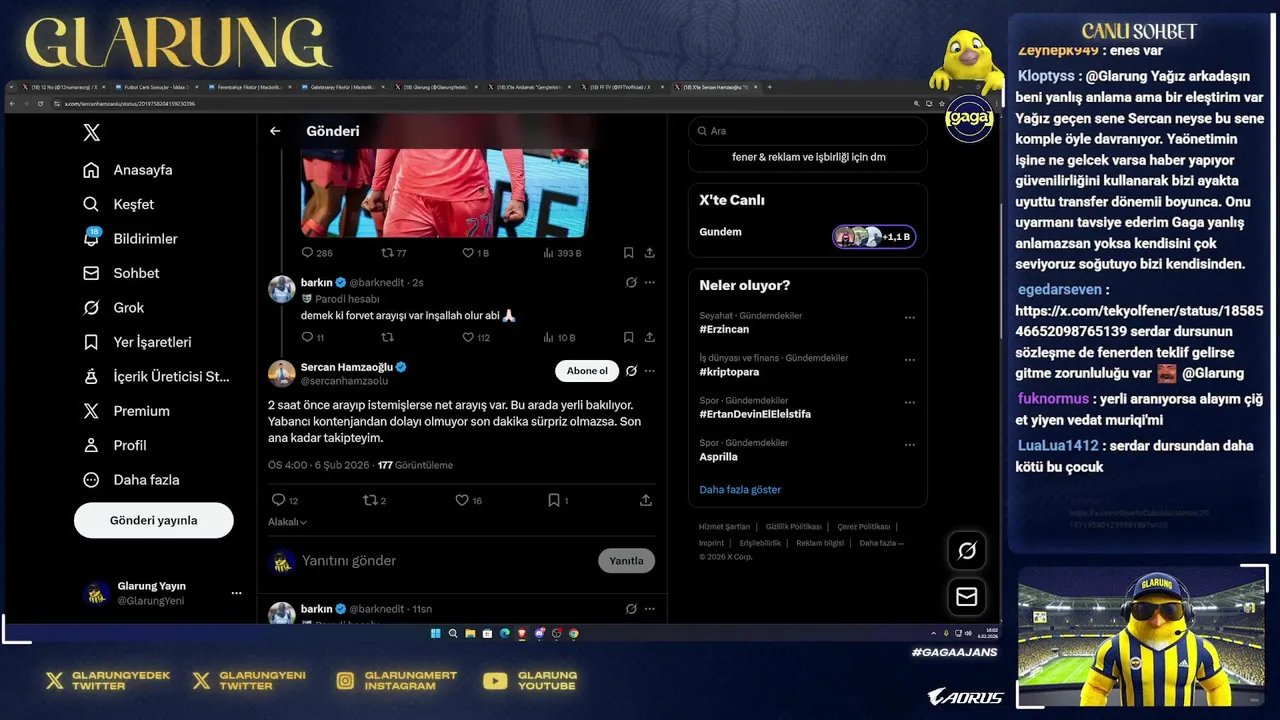More options for #kriptopara trend

pyautogui.click(x=909, y=359)
